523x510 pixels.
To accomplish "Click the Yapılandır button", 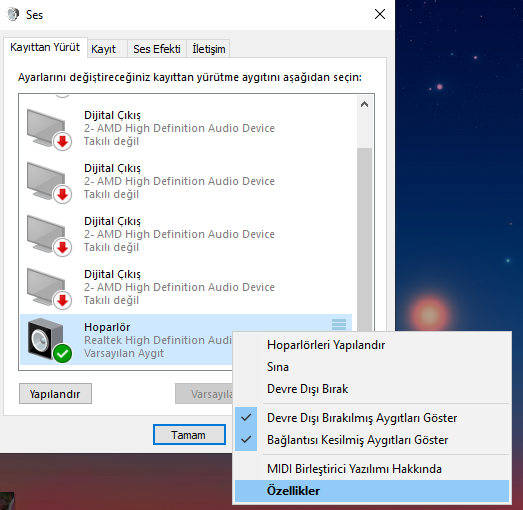I will coord(55,394).
